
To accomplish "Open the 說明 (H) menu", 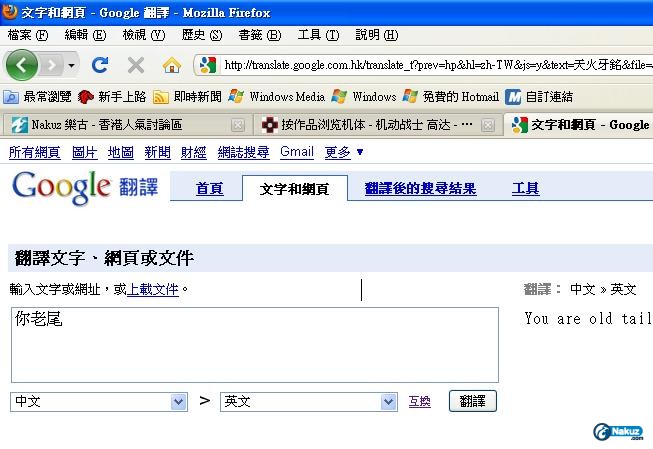I will [376, 35].
